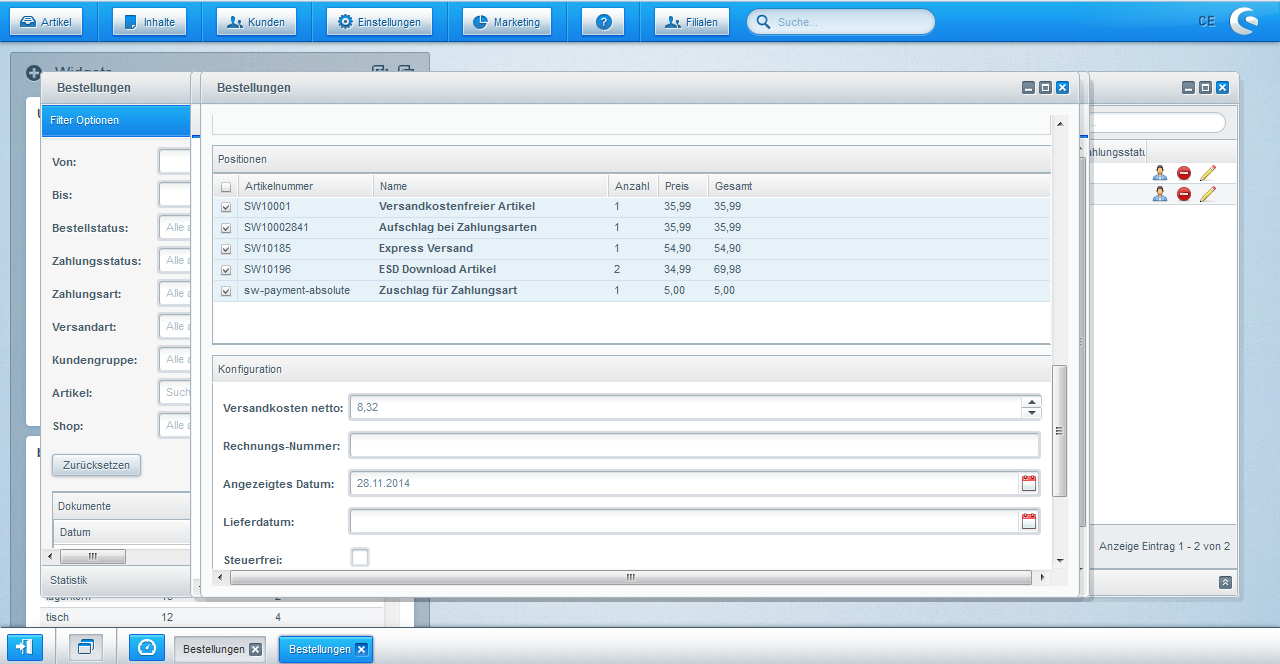This screenshot has width=1280, height=664.
Task: Open customer icon in first order row
Action: click(1160, 173)
